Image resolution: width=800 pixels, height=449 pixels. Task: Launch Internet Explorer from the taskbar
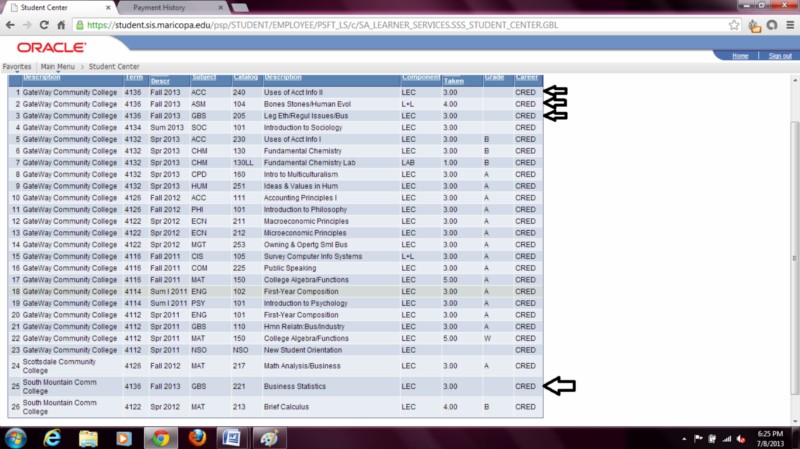point(52,438)
